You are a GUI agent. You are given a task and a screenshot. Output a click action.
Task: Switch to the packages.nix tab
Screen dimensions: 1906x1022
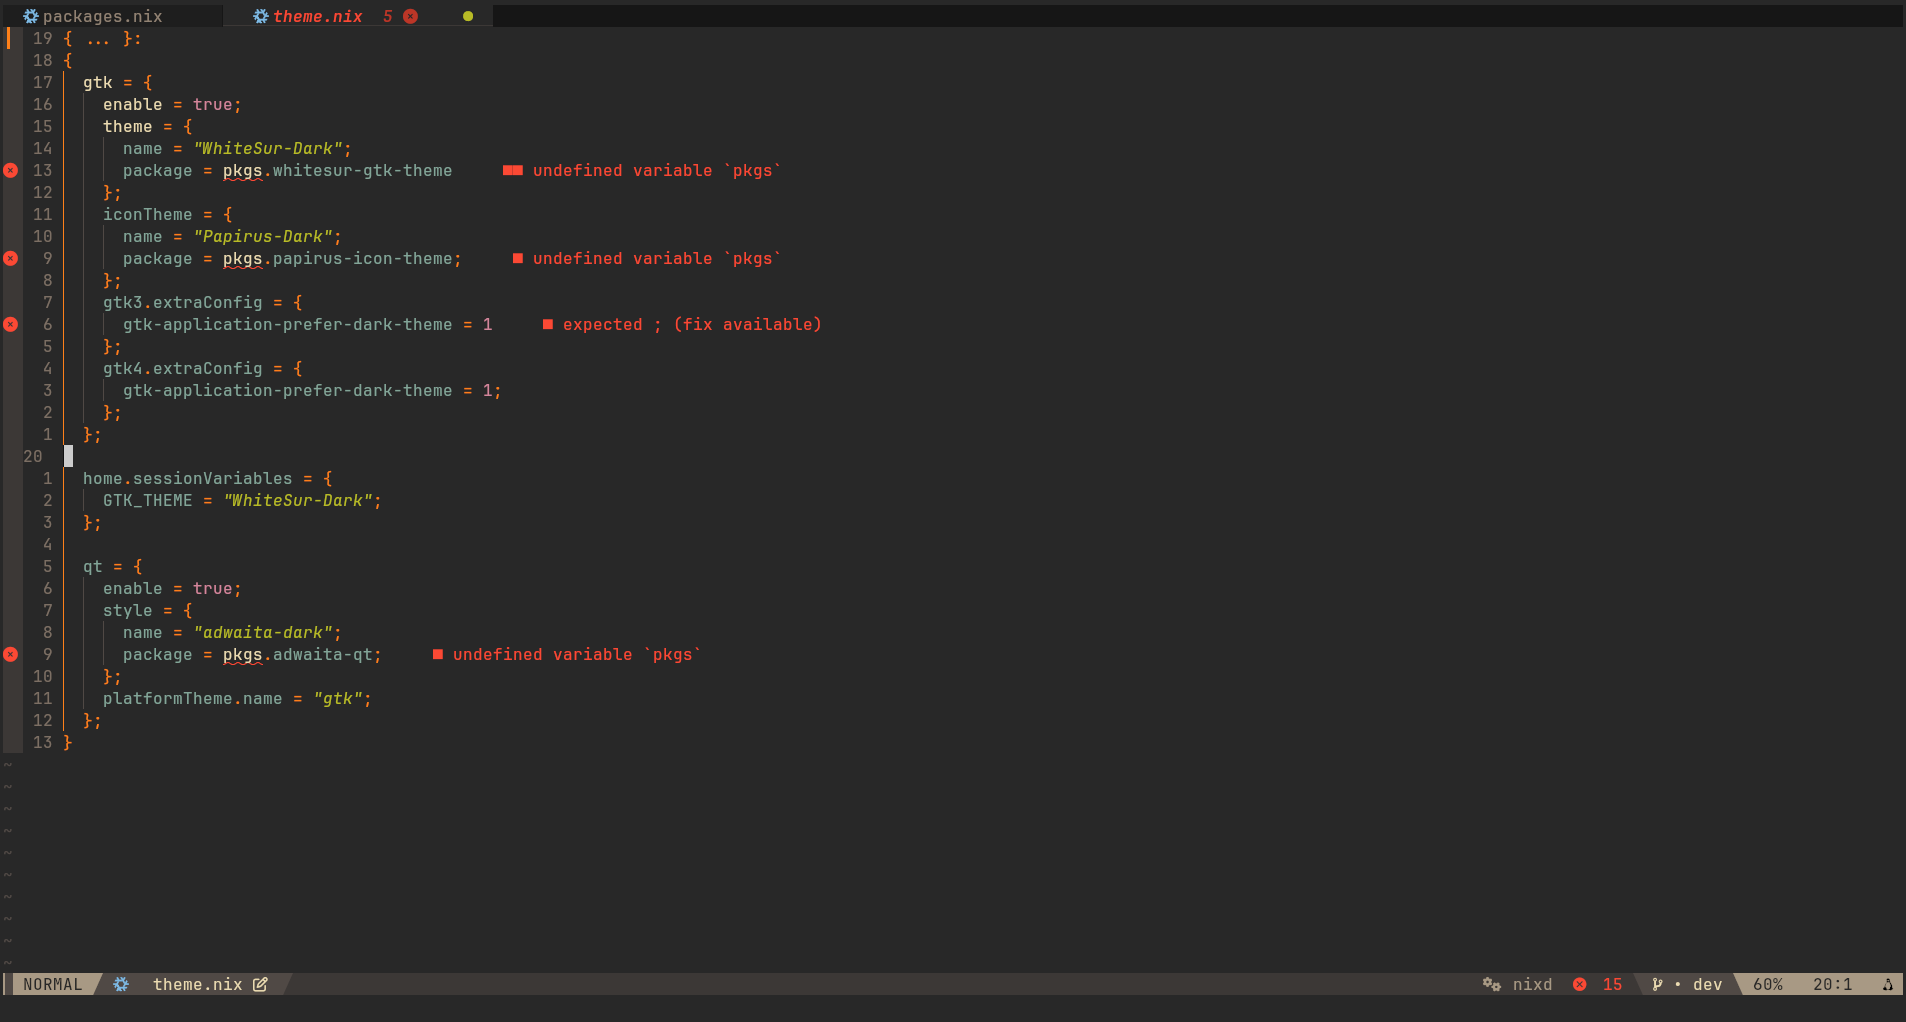(x=103, y=16)
